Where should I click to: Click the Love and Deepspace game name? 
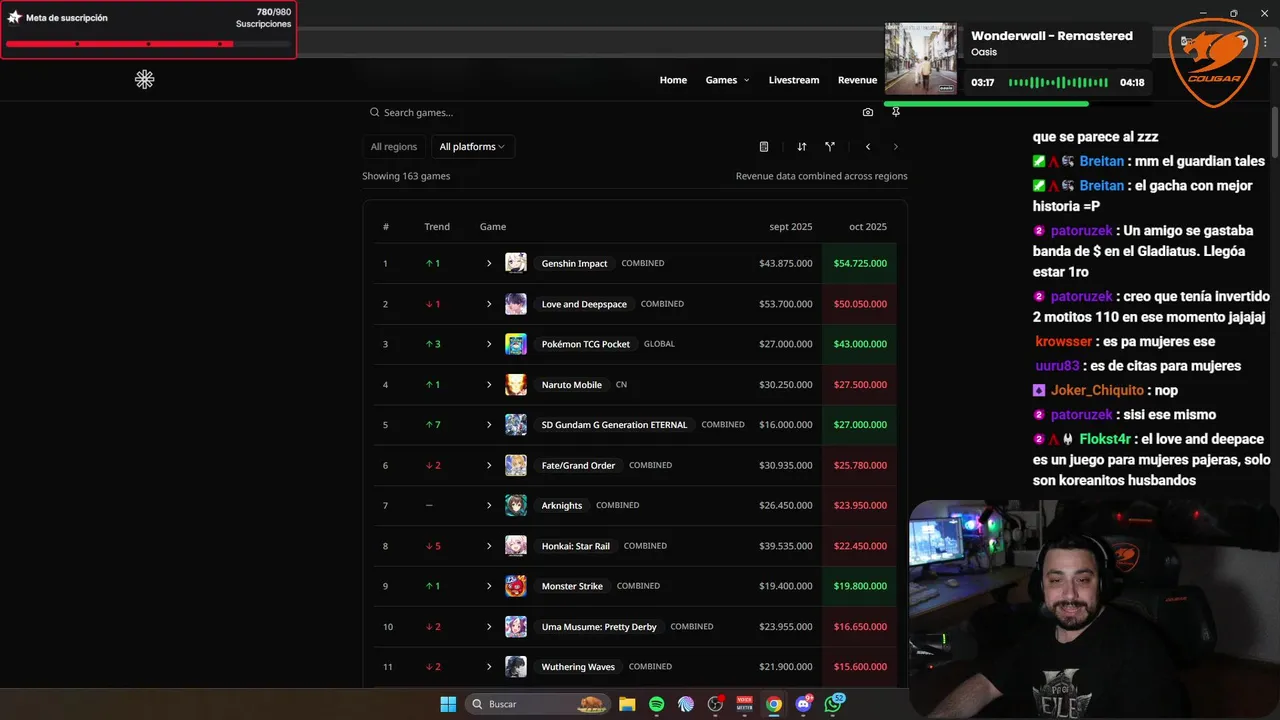pos(584,304)
